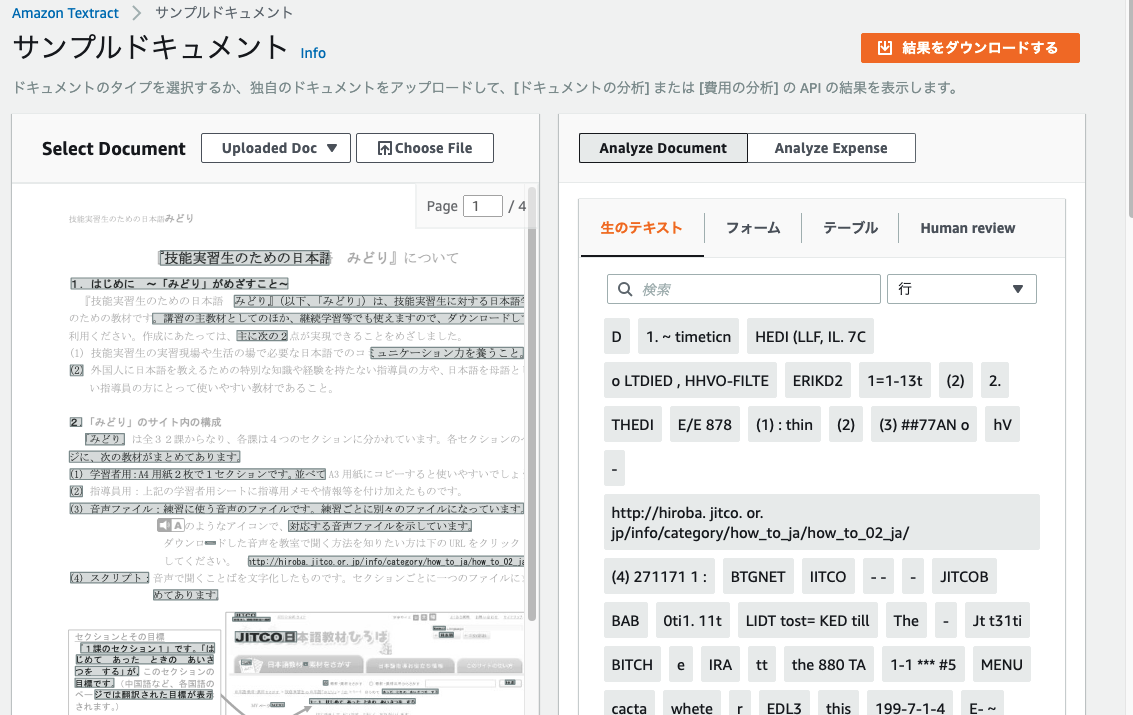1133x715 pixels.
Task: Click the Amazon Textract breadcrumb link
Action: [x=64, y=13]
